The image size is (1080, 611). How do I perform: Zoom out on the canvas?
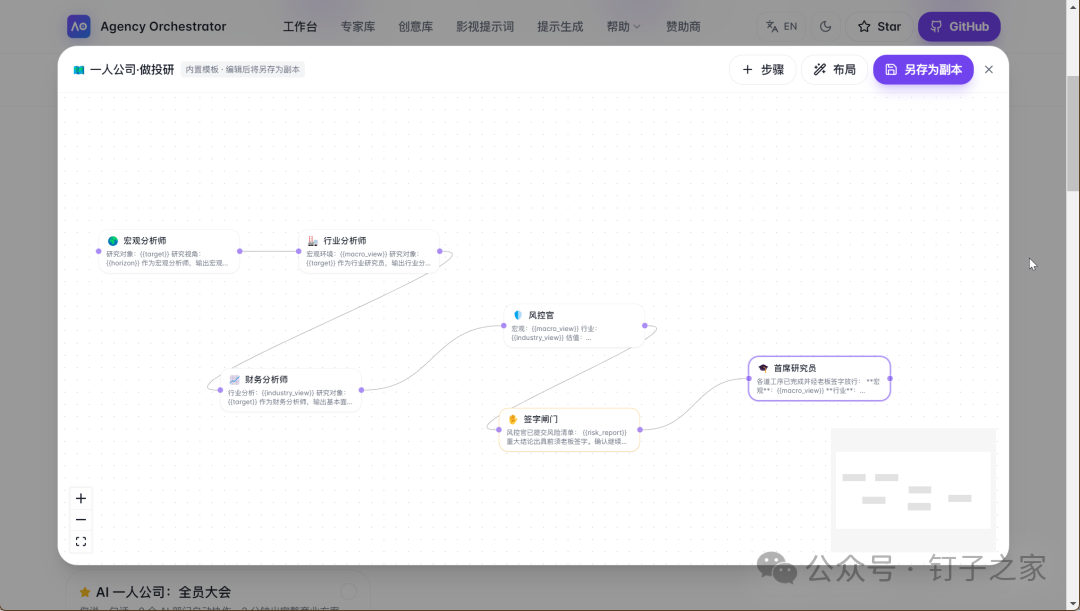pos(81,519)
